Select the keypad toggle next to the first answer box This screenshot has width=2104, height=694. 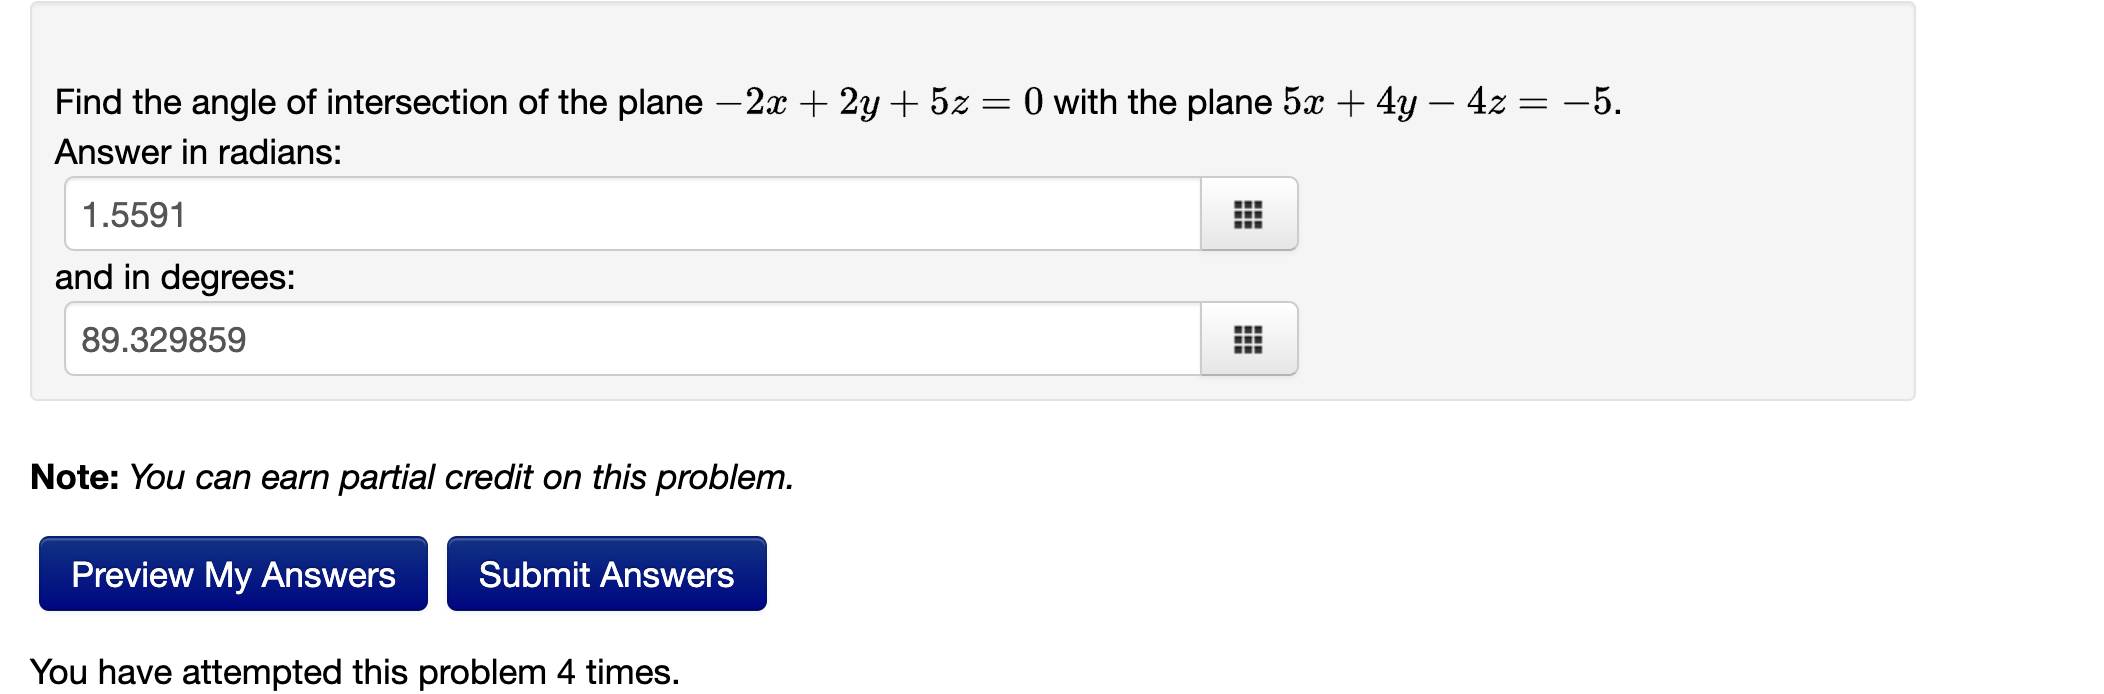pos(1248,214)
